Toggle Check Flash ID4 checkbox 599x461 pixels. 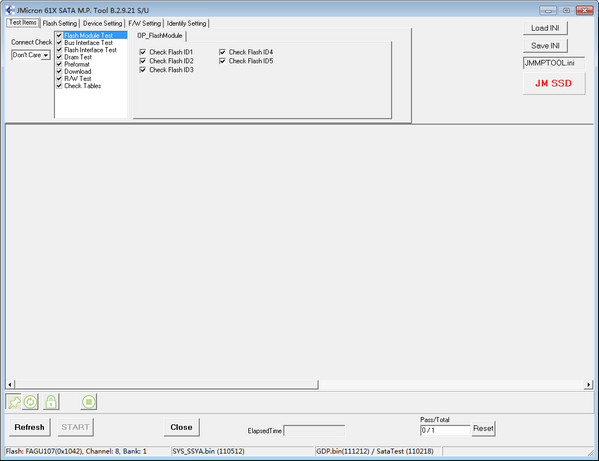coord(222,52)
